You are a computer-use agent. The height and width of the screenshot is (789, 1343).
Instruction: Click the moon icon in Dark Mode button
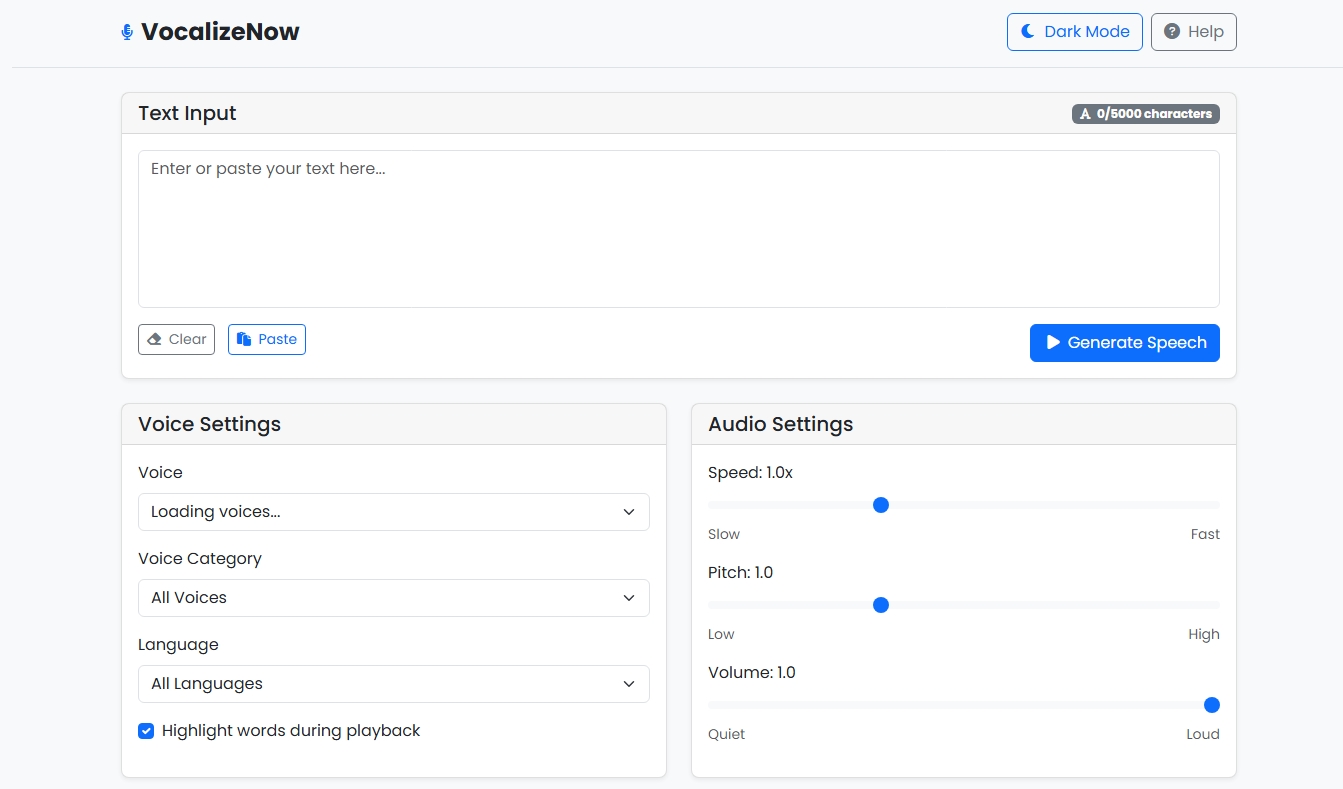(1027, 31)
